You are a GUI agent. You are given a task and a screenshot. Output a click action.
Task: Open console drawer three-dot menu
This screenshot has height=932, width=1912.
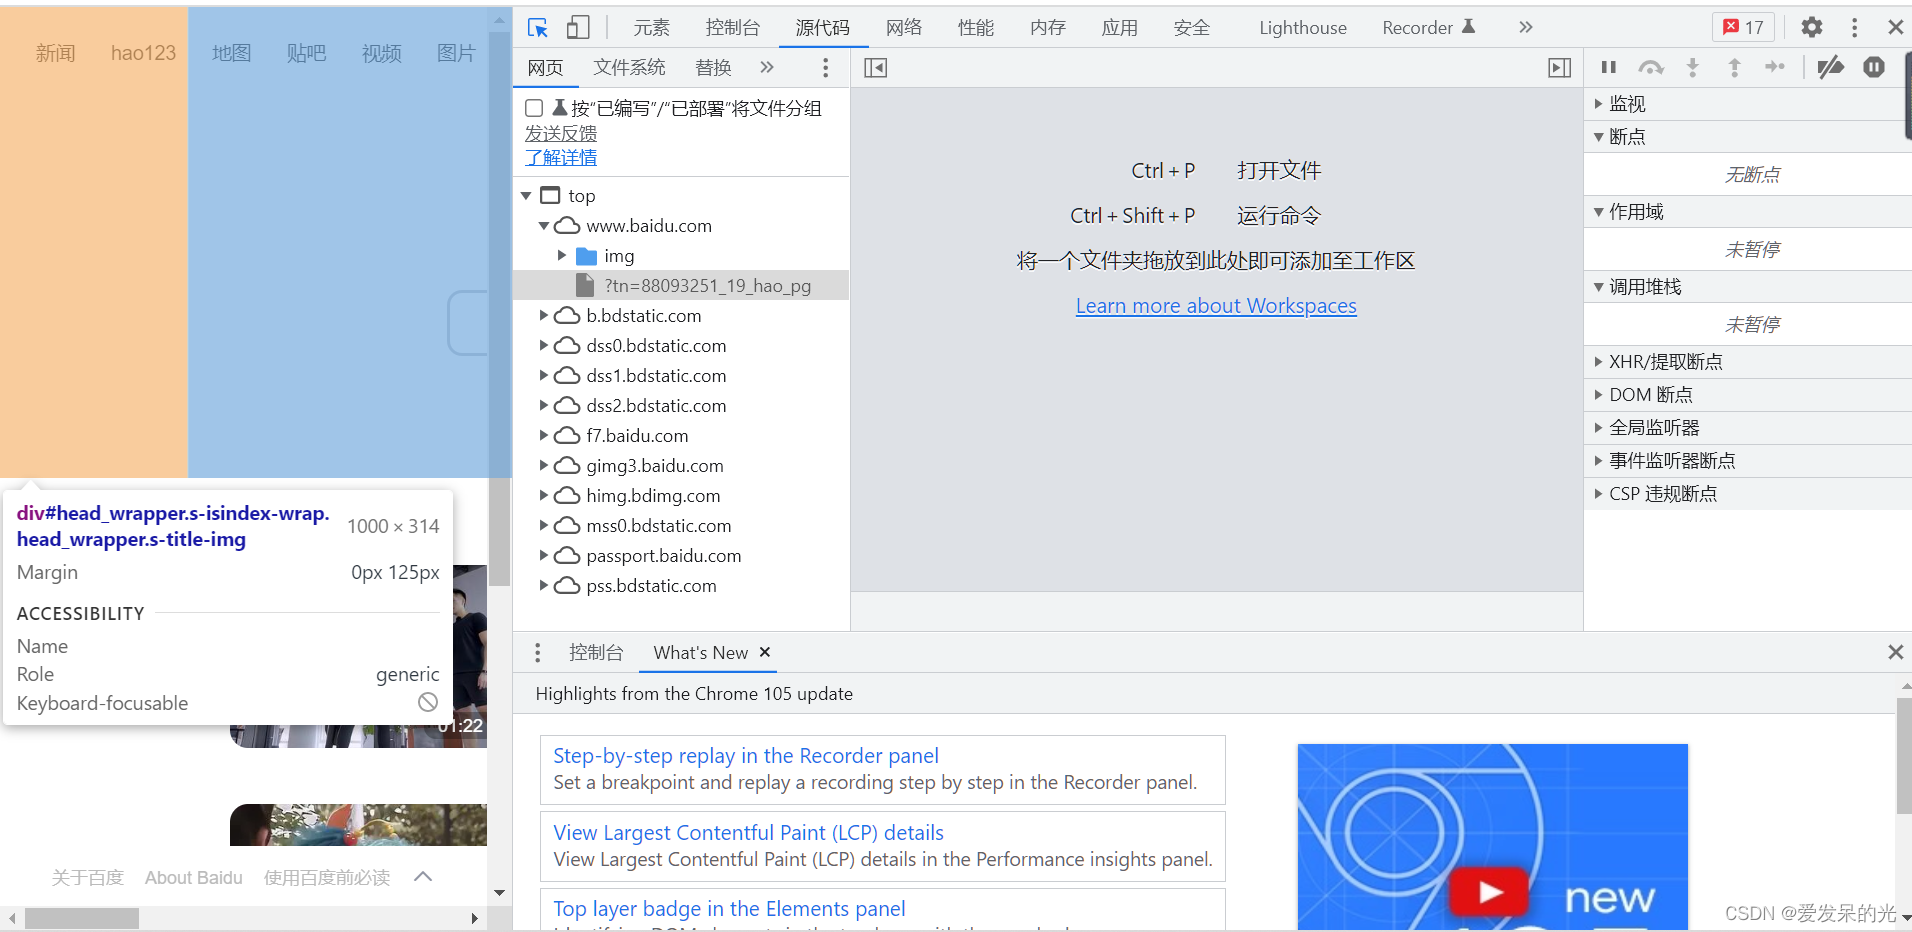tap(538, 653)
